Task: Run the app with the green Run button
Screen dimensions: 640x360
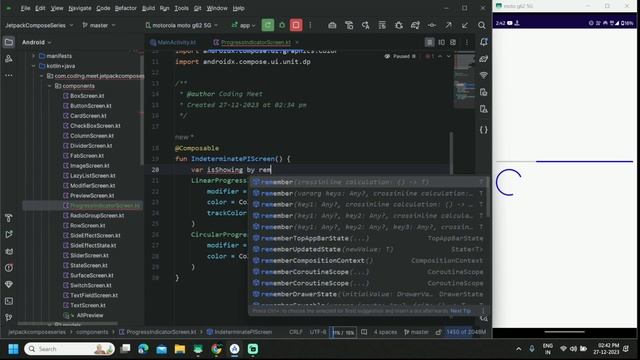Action: (x=268, y=25)
